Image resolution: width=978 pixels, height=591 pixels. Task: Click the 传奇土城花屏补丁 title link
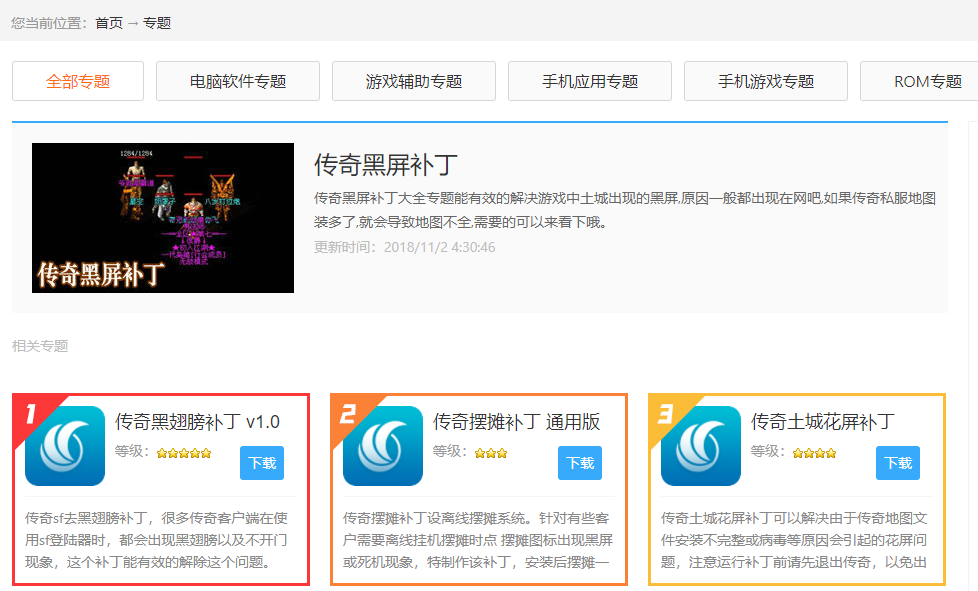pyautogui.click(x=822, y=422)
